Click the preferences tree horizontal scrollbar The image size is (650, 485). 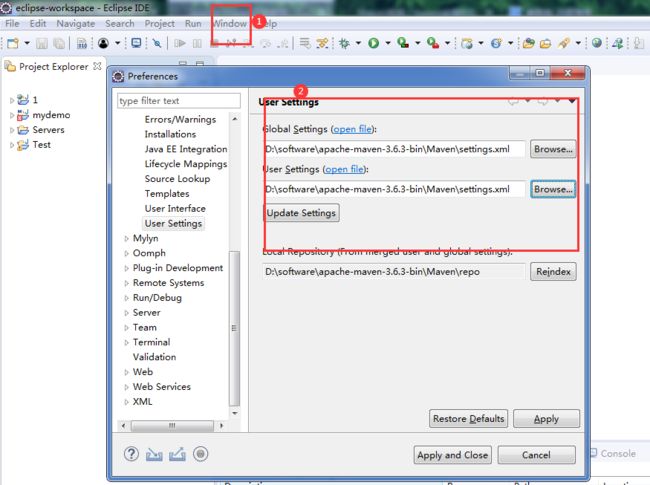click(172, 425)
